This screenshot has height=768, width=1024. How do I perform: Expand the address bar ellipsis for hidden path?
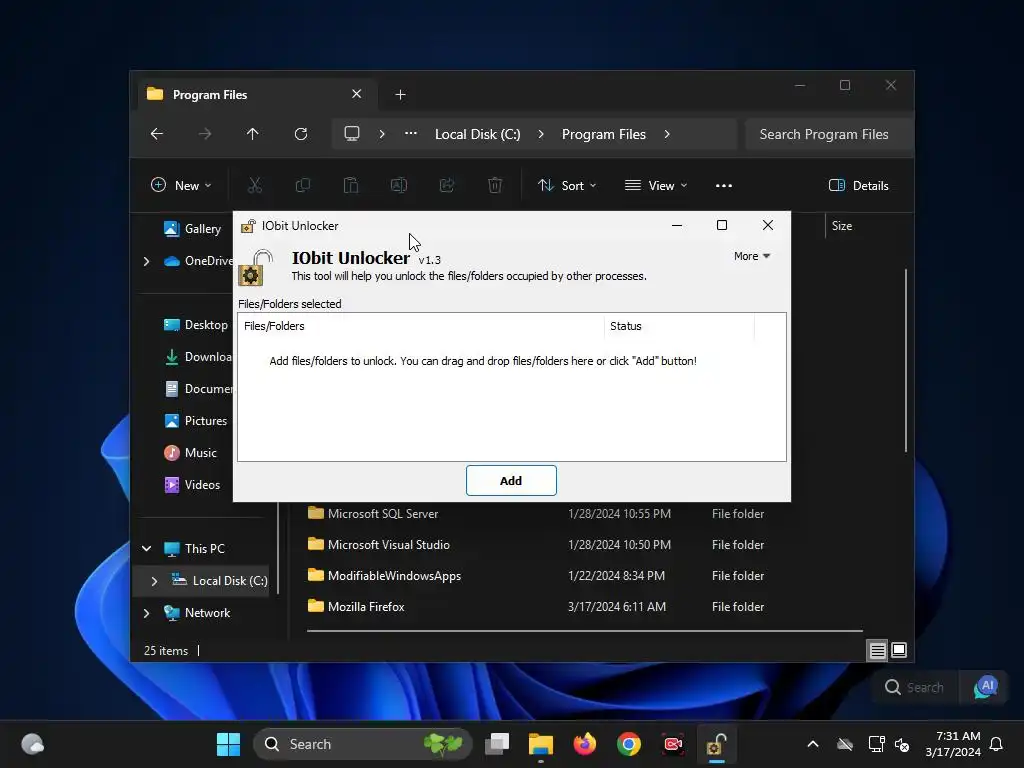[411, 133]
